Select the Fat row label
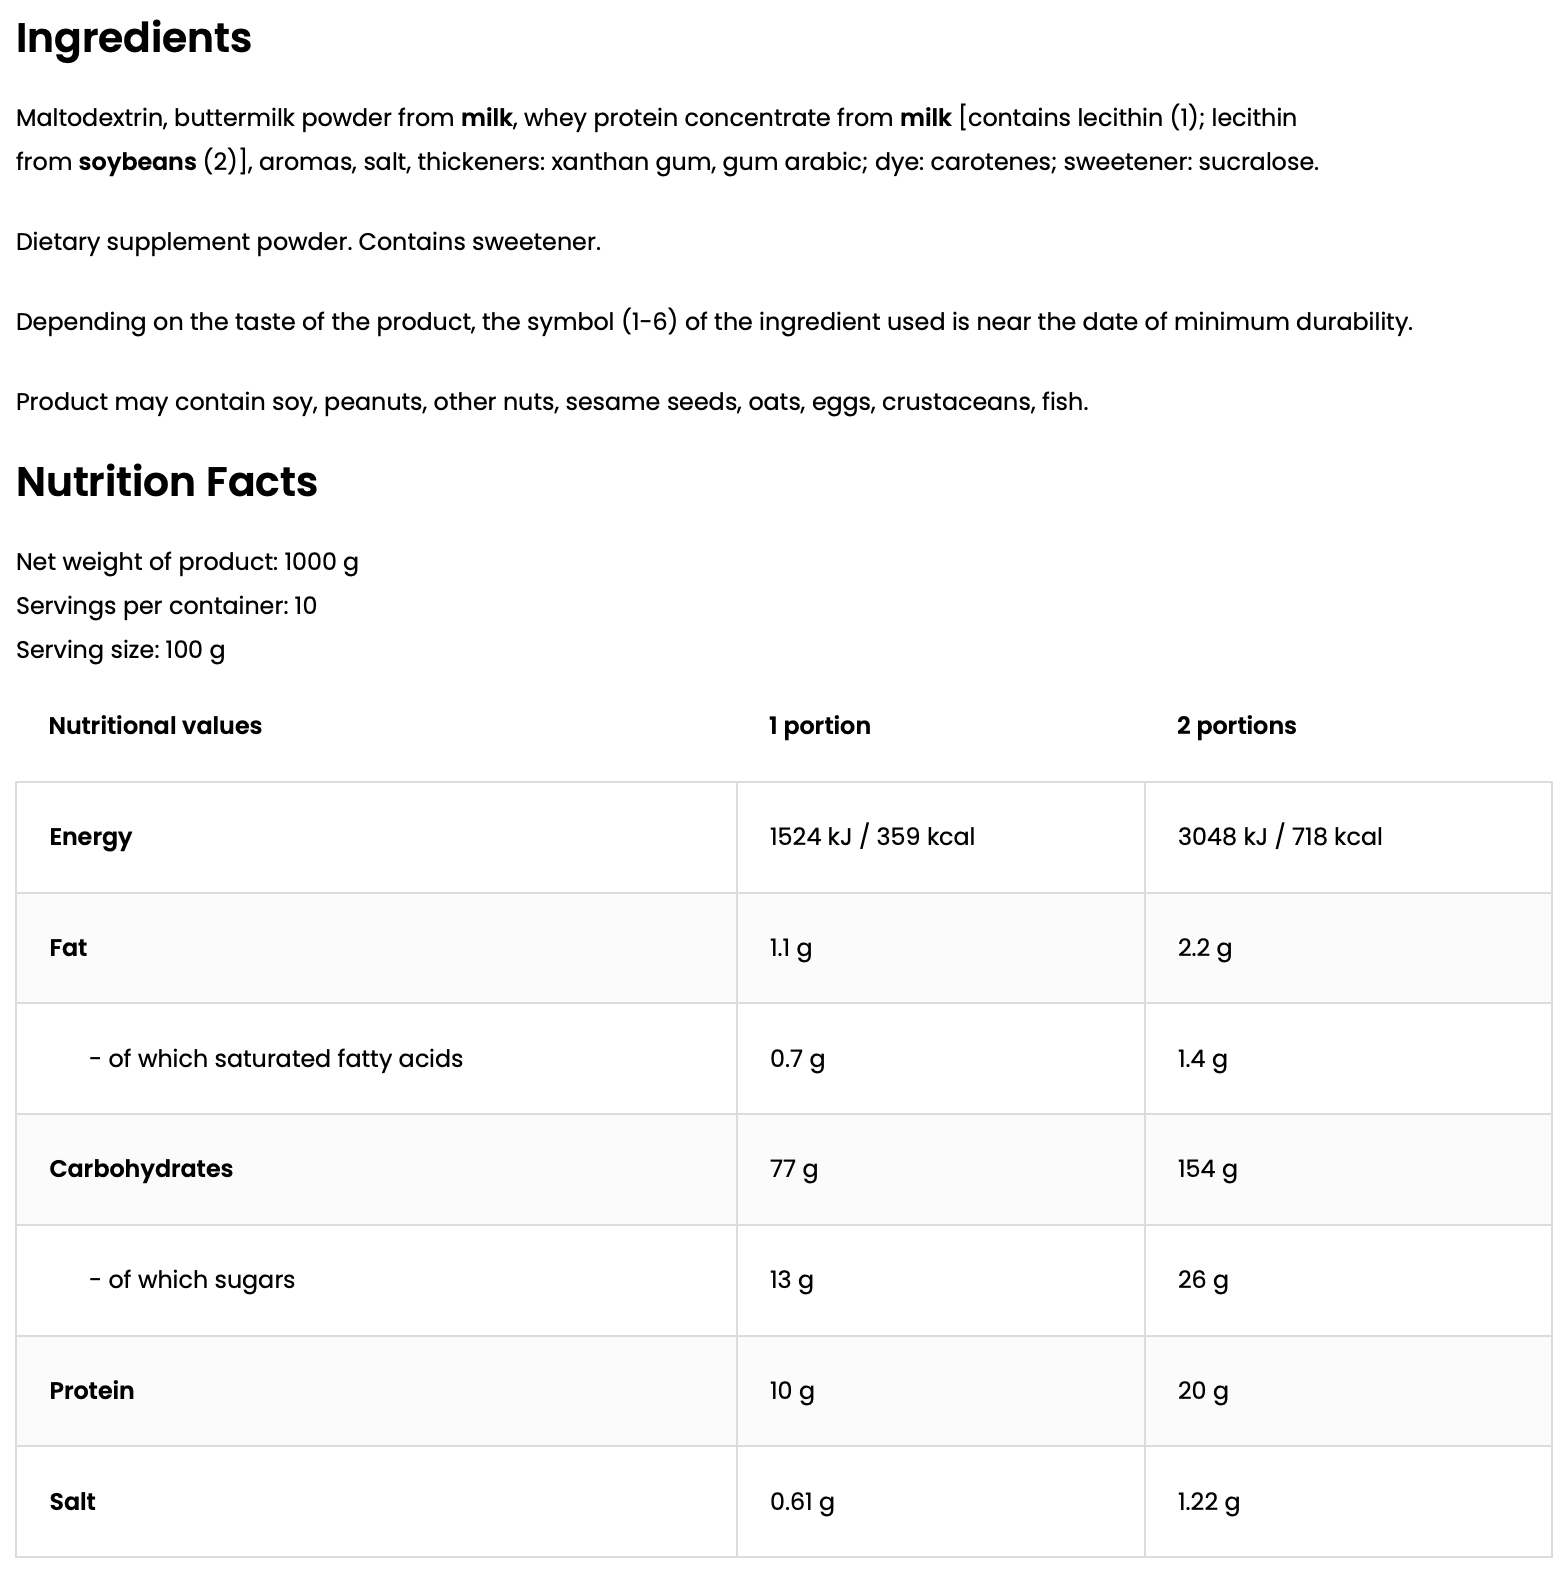This screenshot has width=1566, height=1572. [68, 948]
